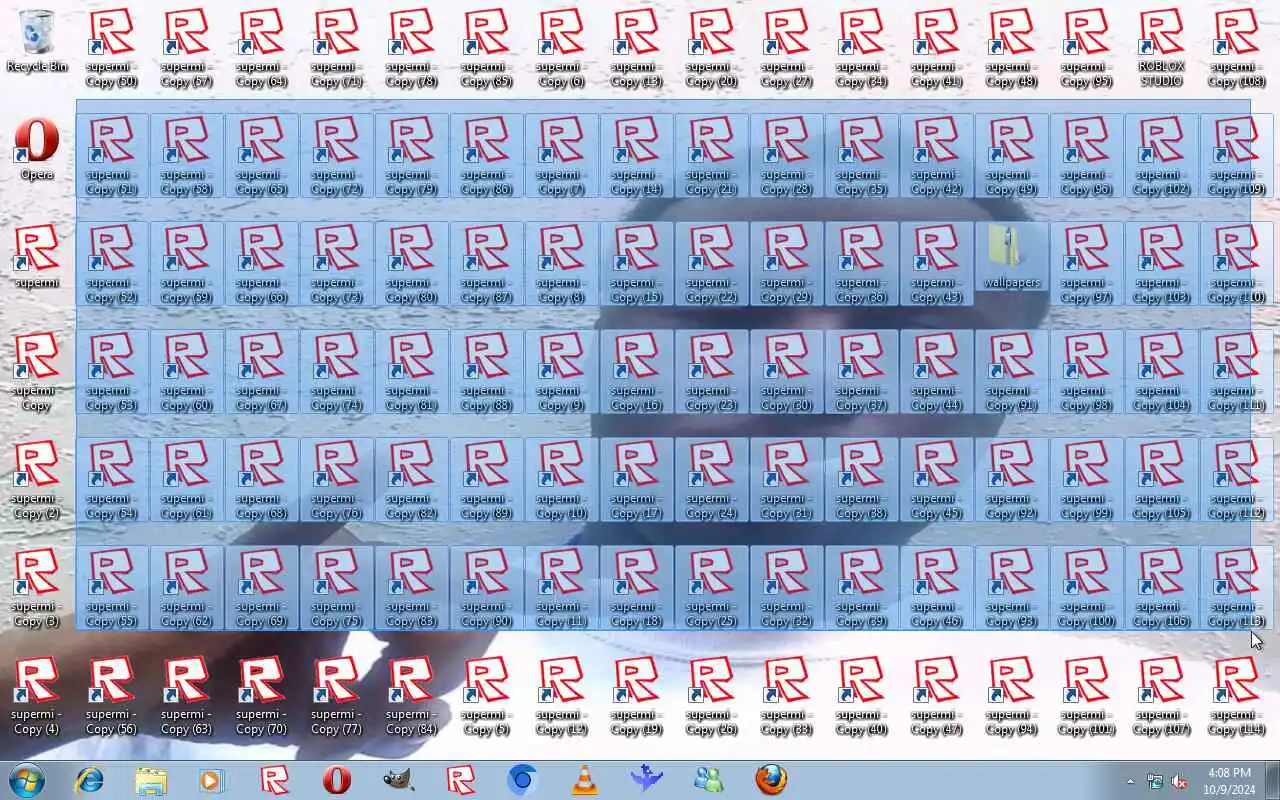This screenshot has height=800, width=1280.
Task: Select shortcut 'supermi - Copy (80)'
Action: click(412, 264)
